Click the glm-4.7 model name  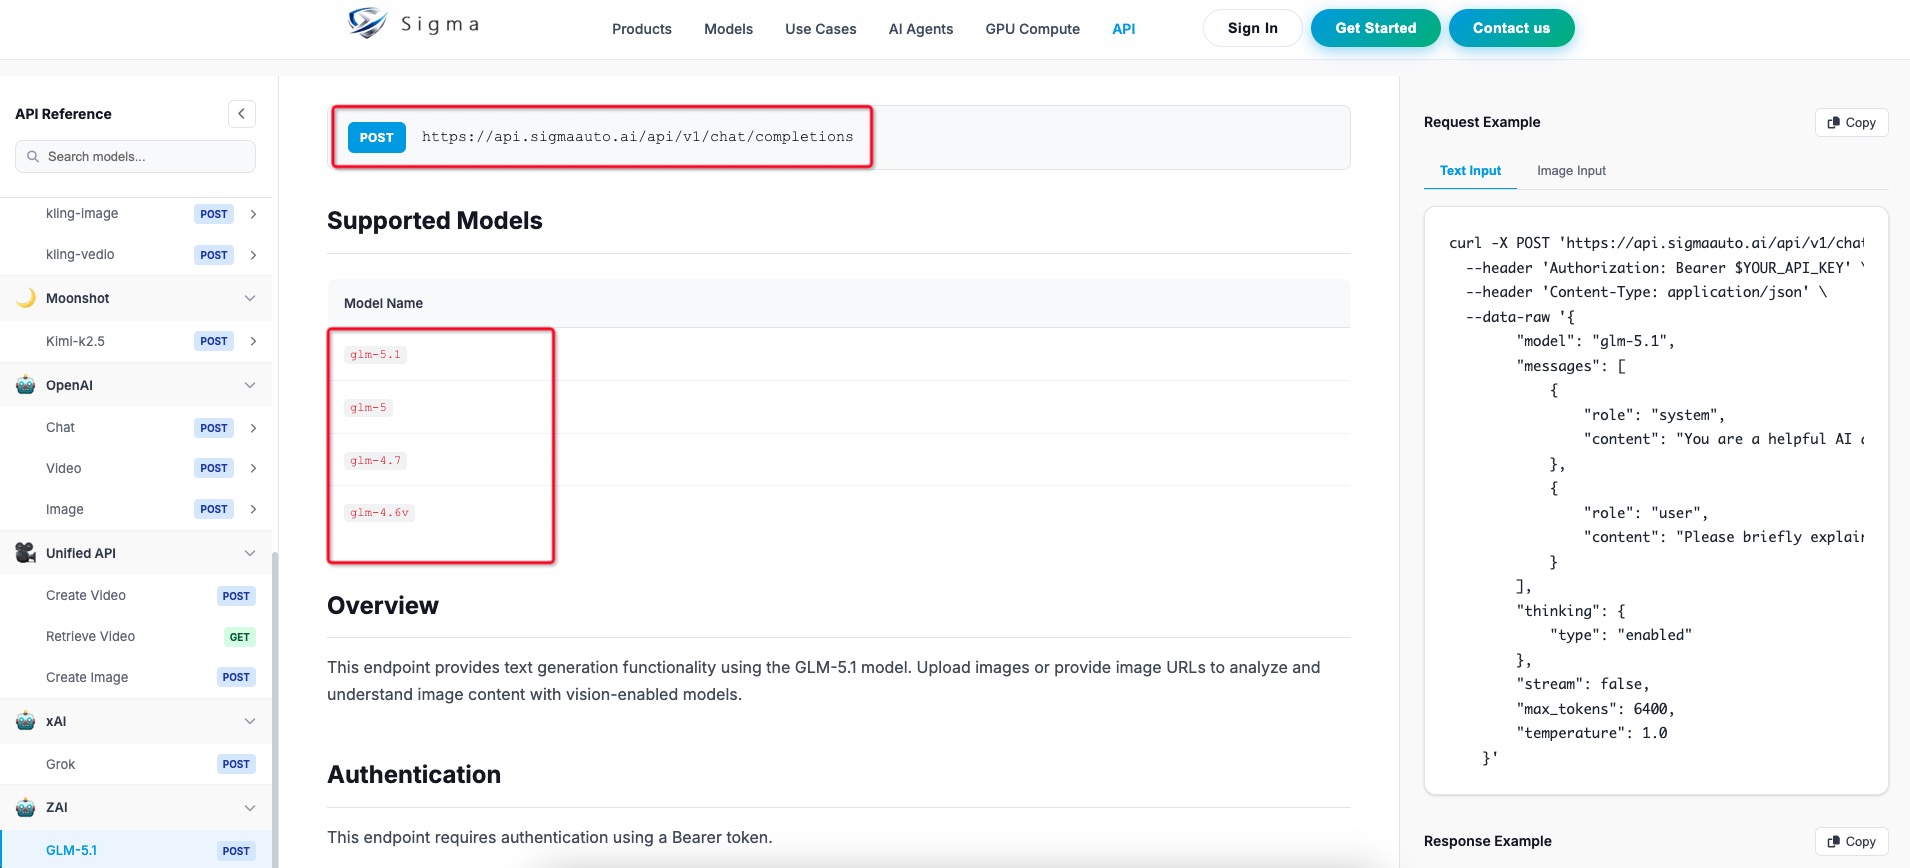coord(375,461)
